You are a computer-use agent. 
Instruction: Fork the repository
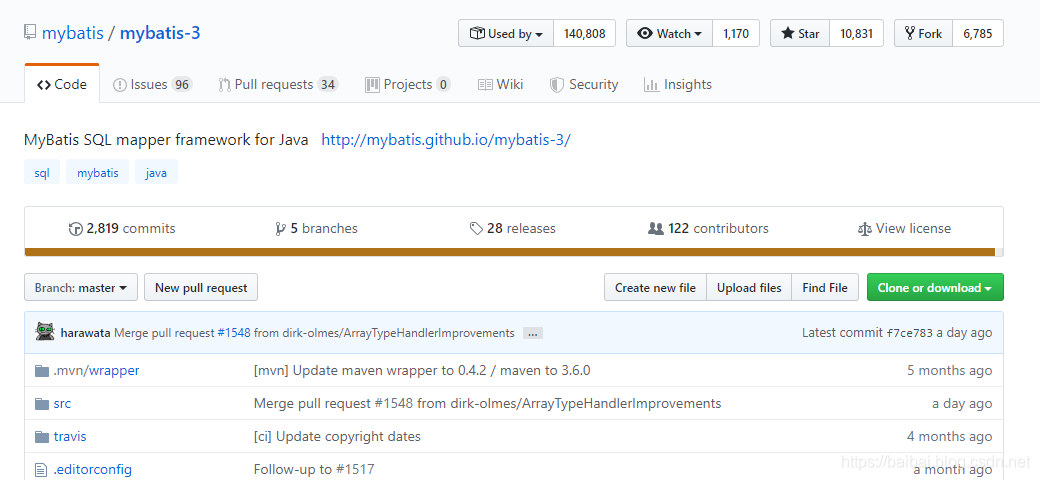(x=923, y=33)
